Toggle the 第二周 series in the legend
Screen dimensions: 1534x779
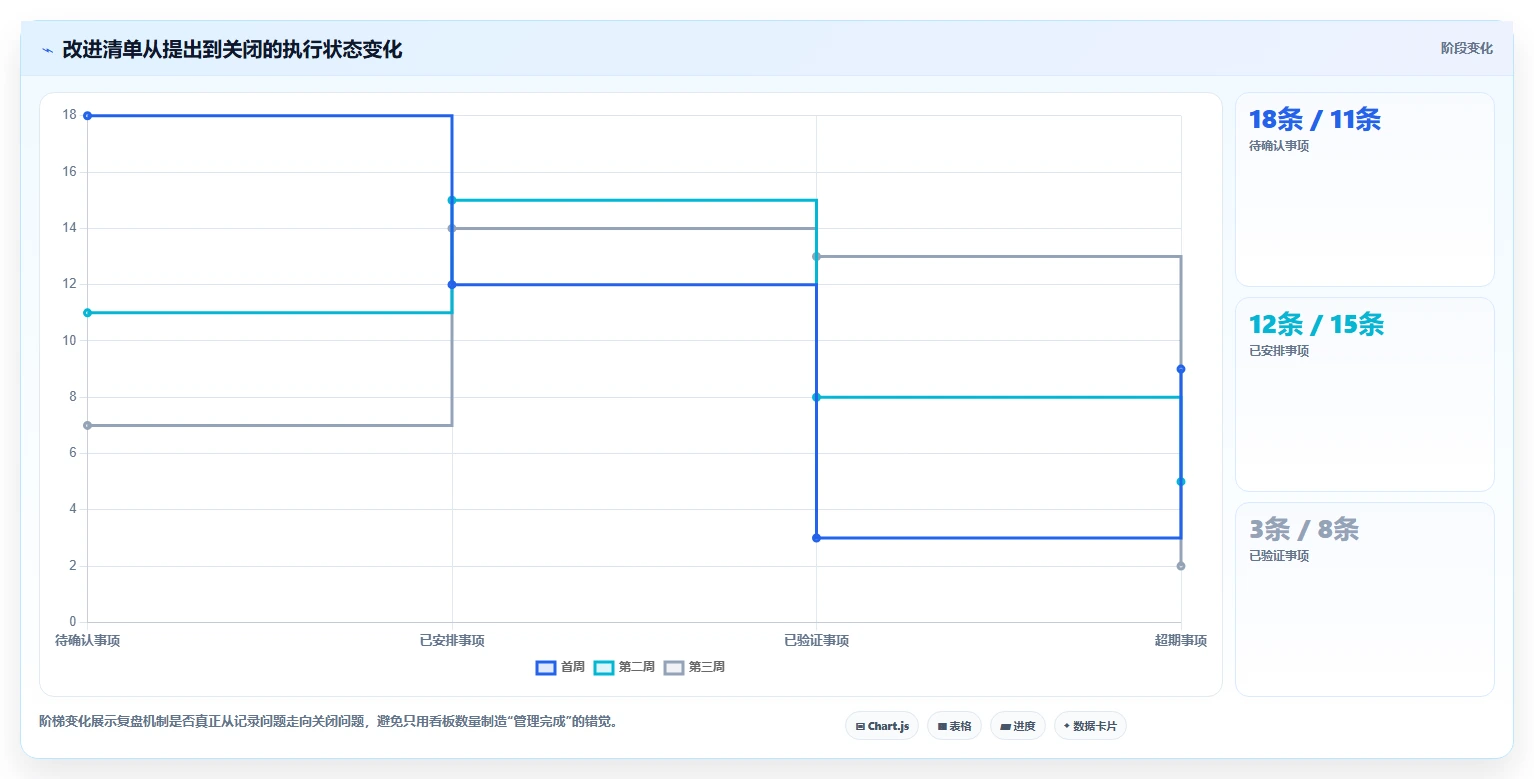click(624, 667)
